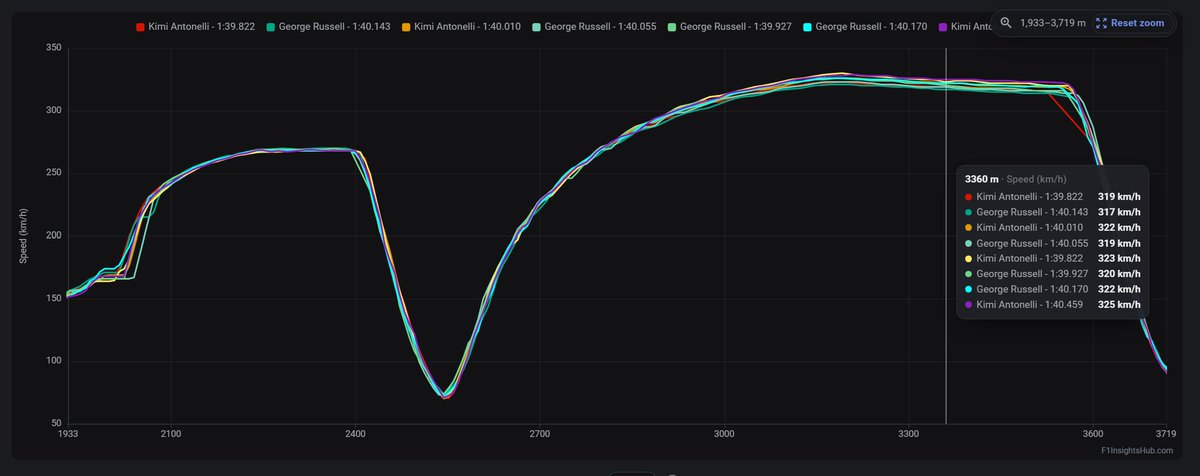Click the tooltip row with 323 km/h
Screen dimensions: 1200x476
[1053, 258]
